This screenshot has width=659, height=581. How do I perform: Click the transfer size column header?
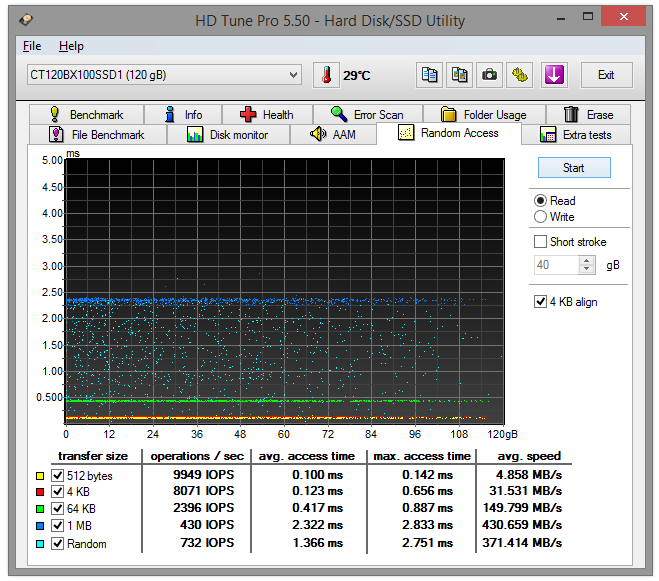(93, 456)
